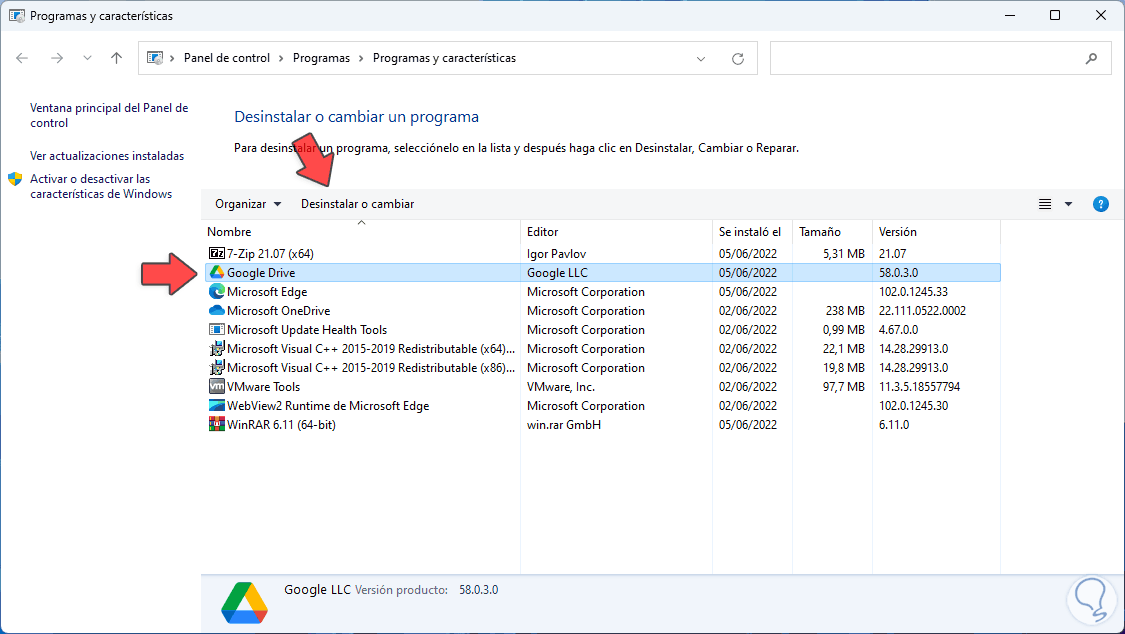Click the change view list icon
The width and height of the screenshot is (1125, 634).
click(x=1045, y=204)
